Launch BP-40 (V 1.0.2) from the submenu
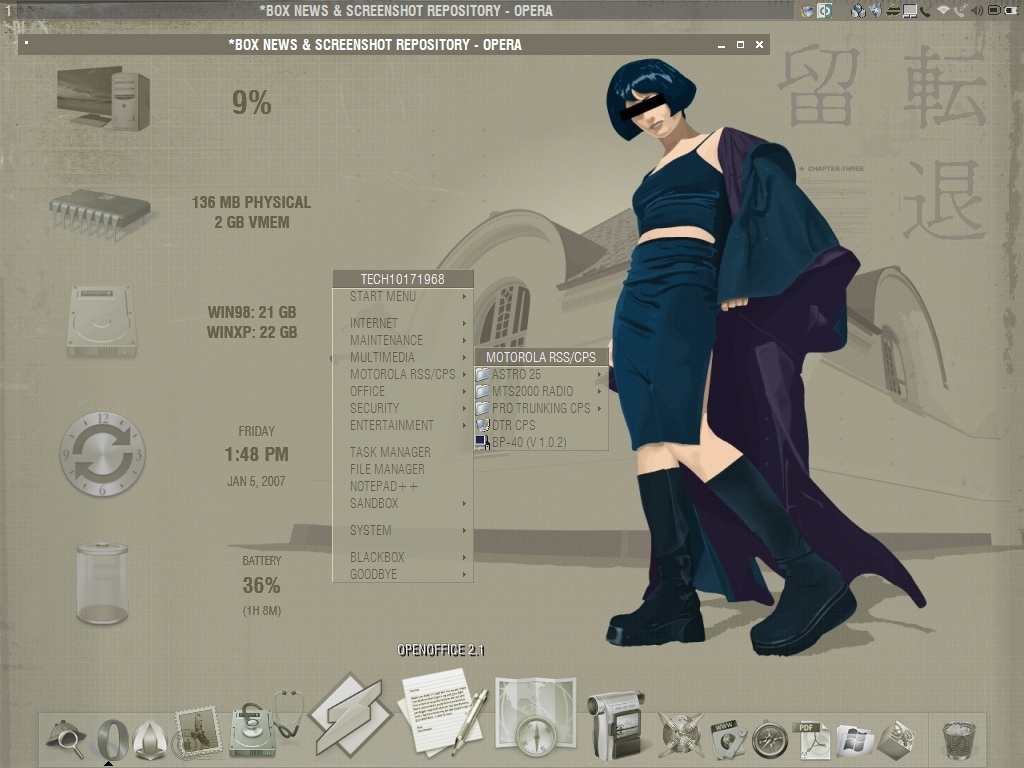This screenshot has width=1024, height=768. click(x=541, y=442)
